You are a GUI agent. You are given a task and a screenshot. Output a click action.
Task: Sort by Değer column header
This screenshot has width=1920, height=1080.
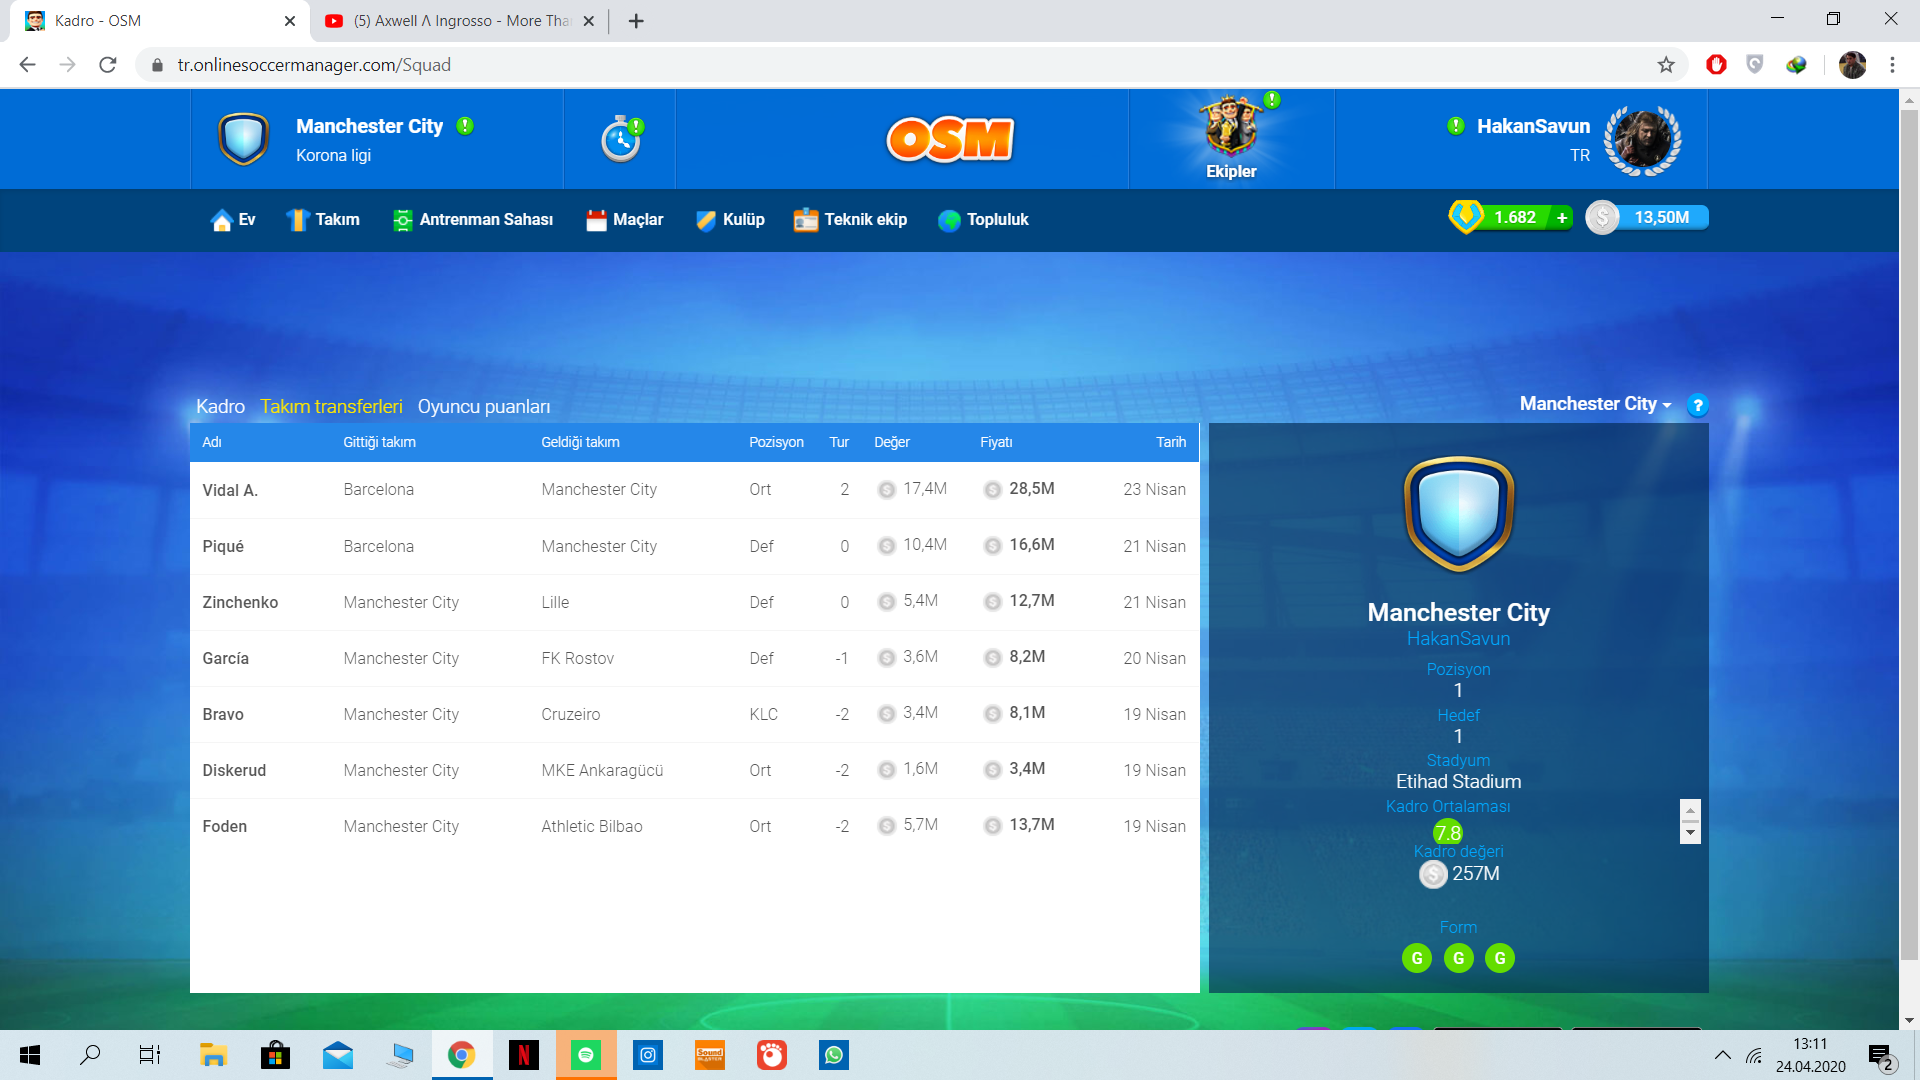(x=892, y=442)
